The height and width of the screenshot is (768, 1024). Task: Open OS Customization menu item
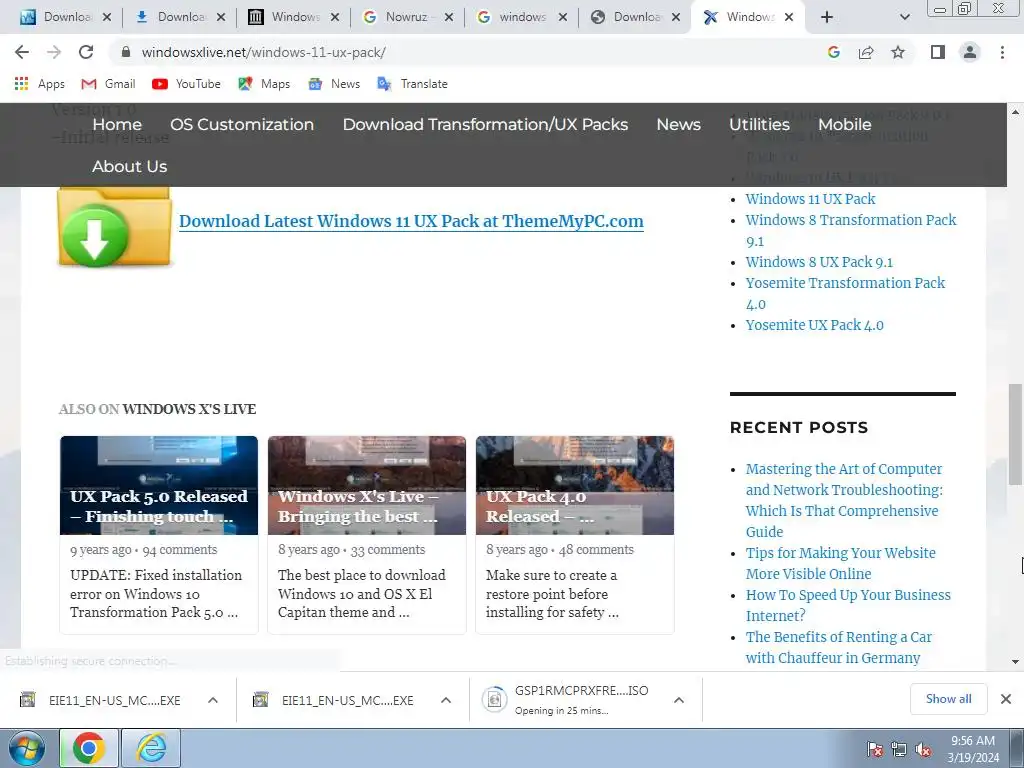tap(242, 124)
